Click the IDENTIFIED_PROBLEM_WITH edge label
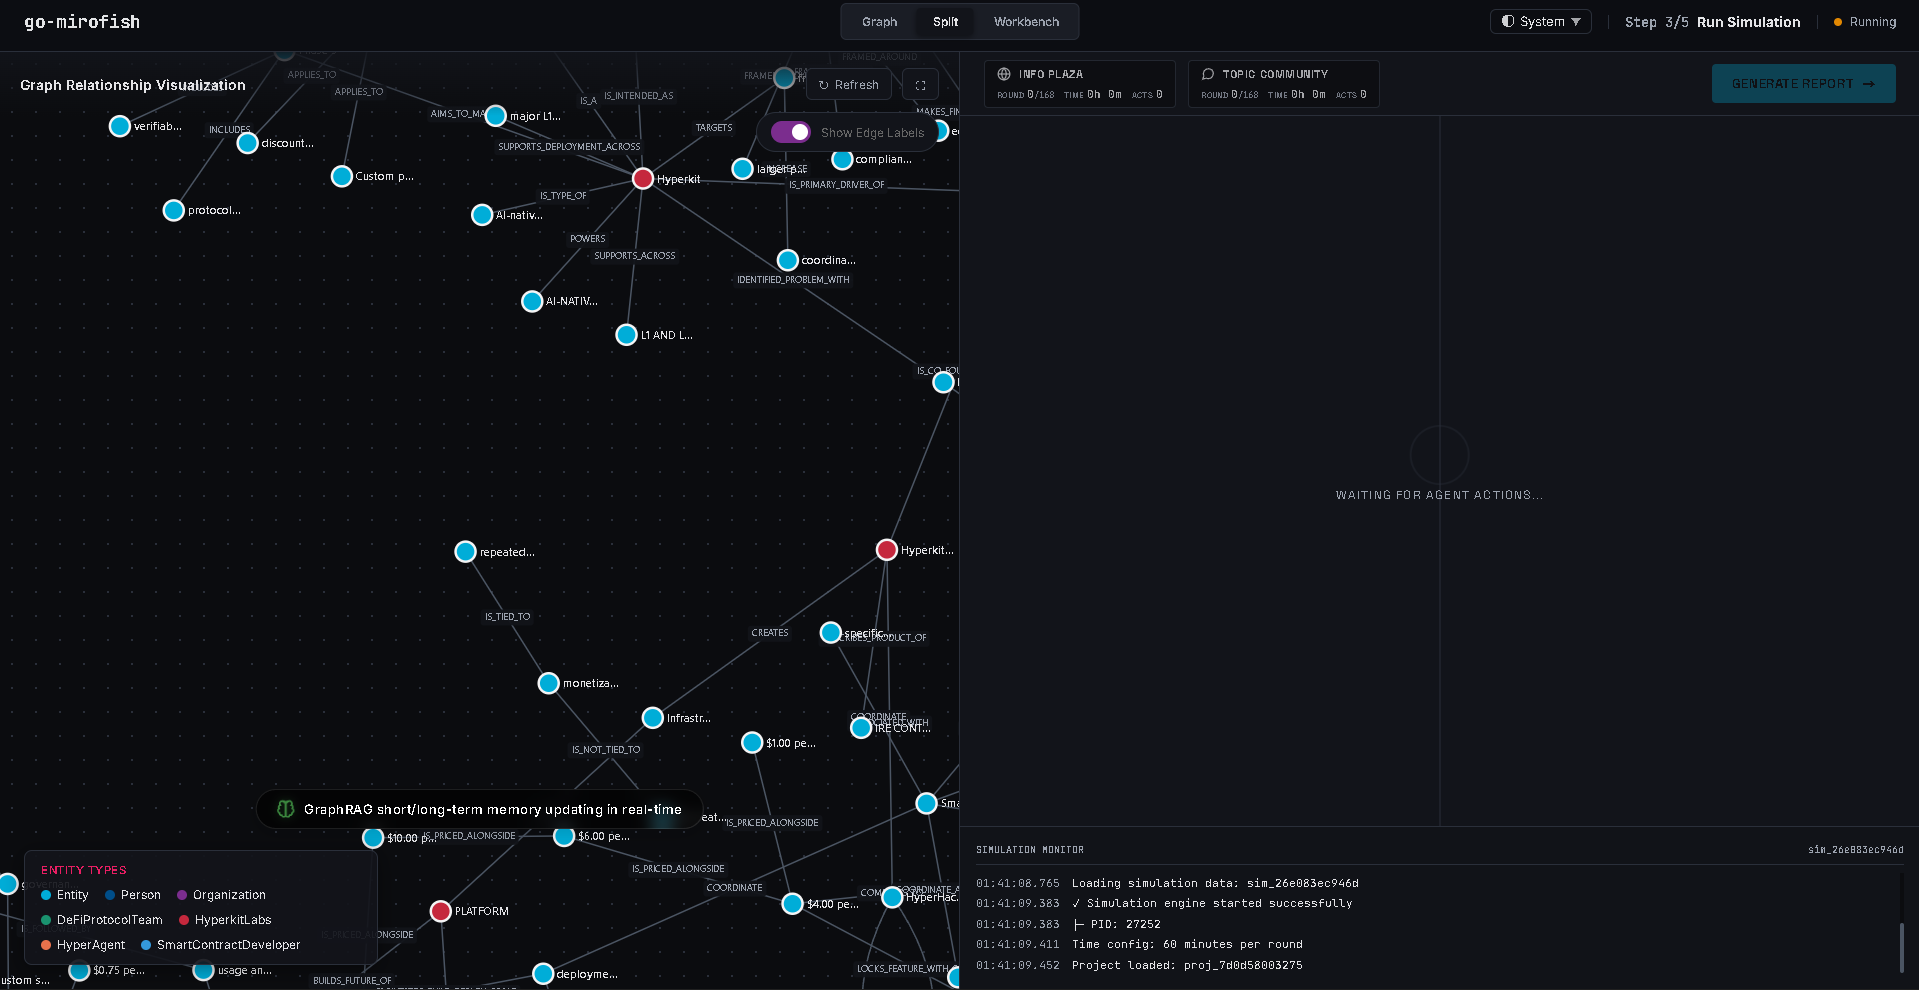Screen dimensions: 1919x990 coord(793,280)
